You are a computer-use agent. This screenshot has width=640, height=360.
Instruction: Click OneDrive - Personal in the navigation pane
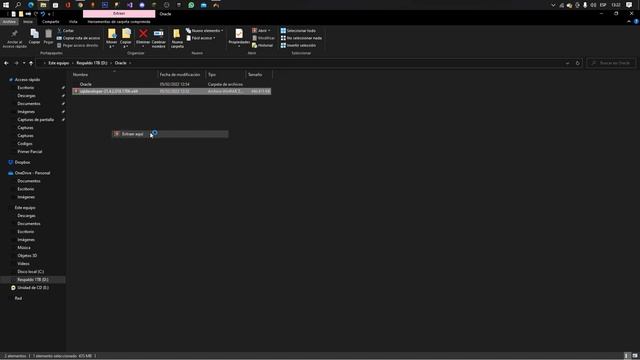coord(32,173)
